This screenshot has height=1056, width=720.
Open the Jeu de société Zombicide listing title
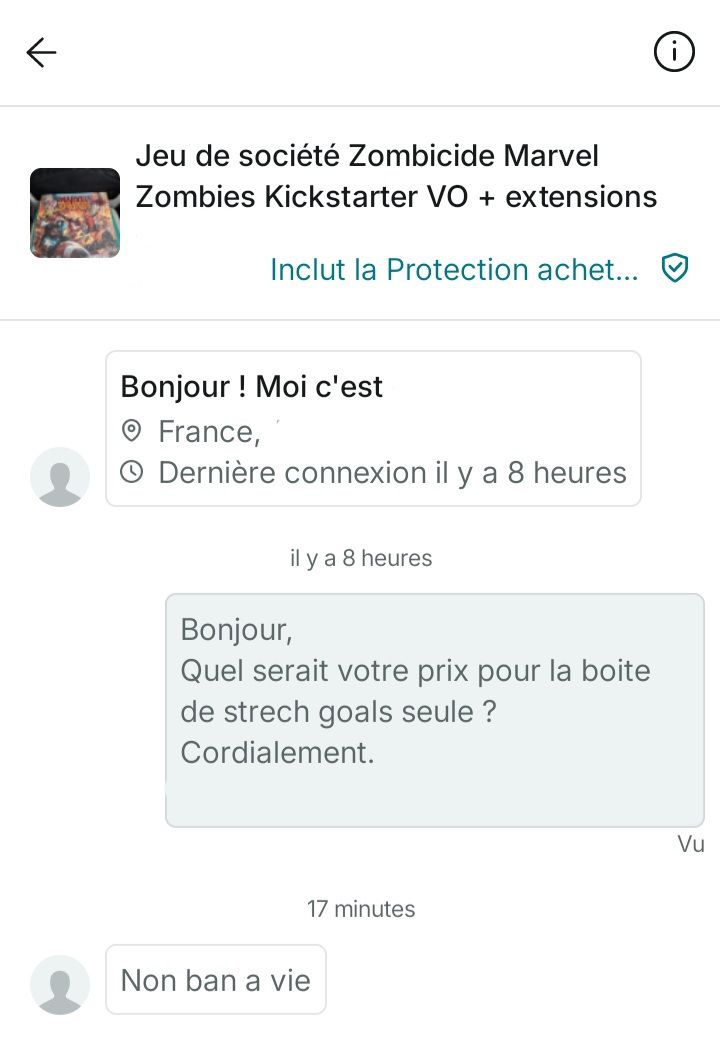[x=396, y=176]
